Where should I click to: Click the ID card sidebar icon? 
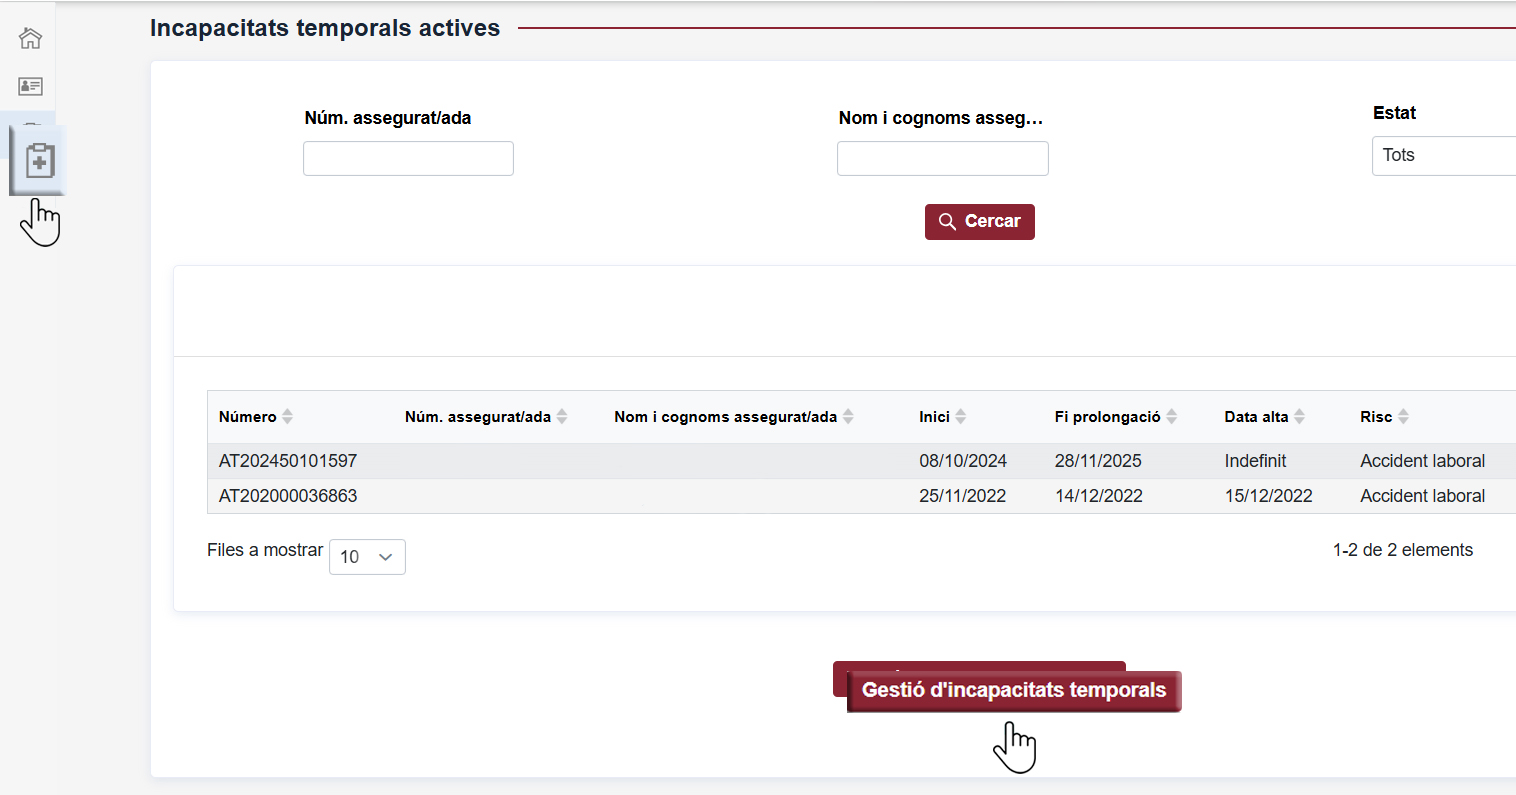click(x=30, y=86)
